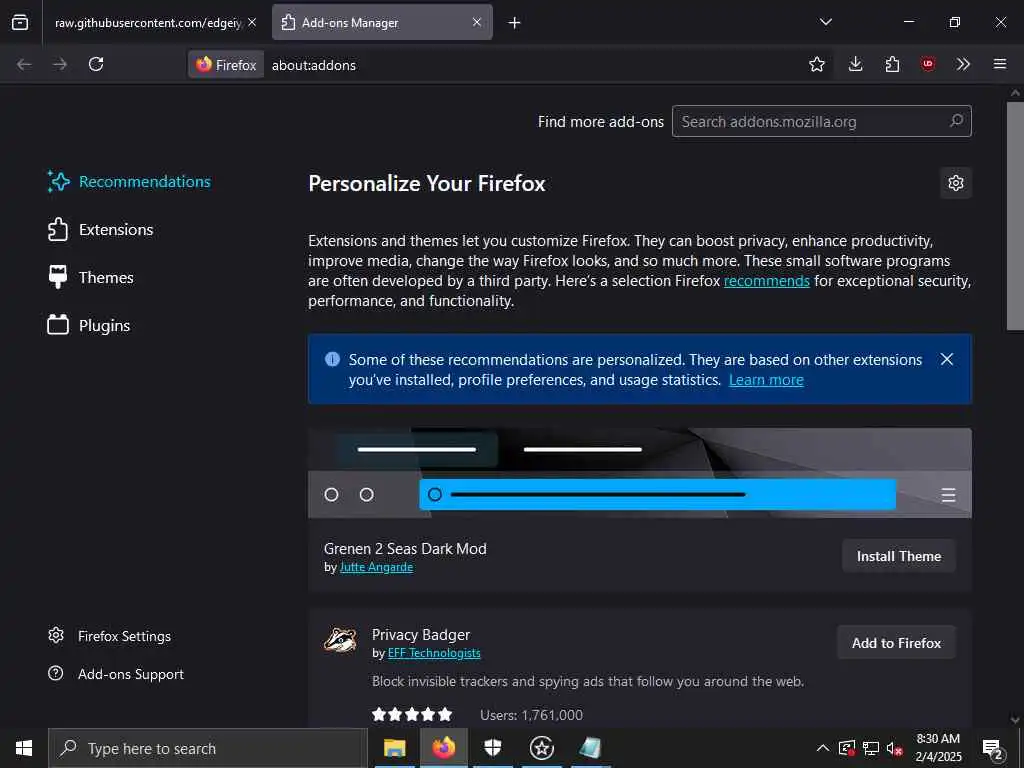This screenshot has width=1024, height=768.
Task: Click the page vertical scrollbar thumb
Action: pyautogui.click(x=1015, y=217)
